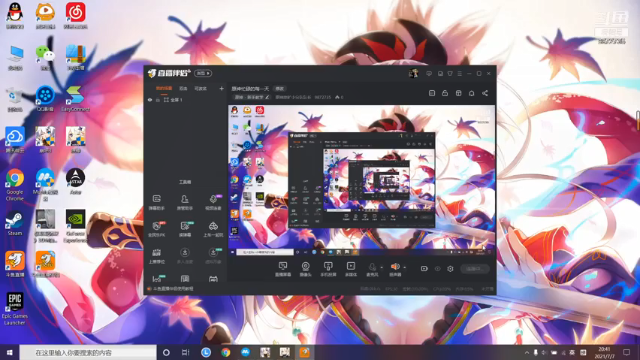The image size is (640, 360).
Task: Click the start streaming button
Action: click(x=475, y=269)
